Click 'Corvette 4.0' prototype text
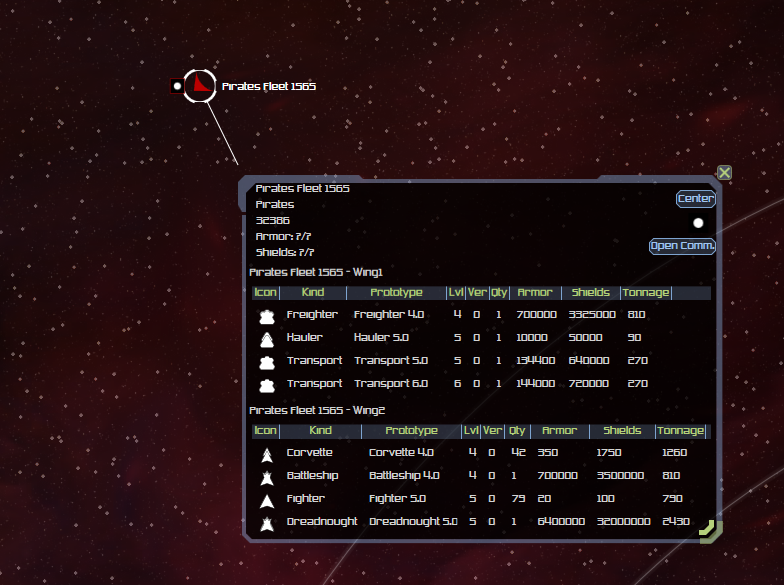The width and height of the screenshot is (784, 585). point(401,452)
